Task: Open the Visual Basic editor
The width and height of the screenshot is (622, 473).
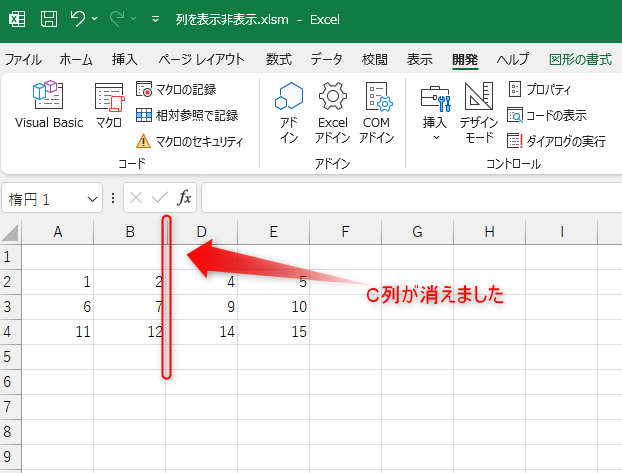Action: 49,105
